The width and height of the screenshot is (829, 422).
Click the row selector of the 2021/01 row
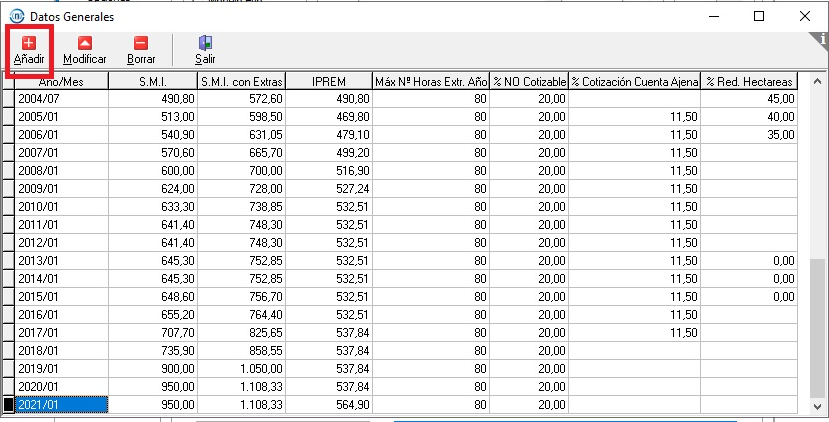[x=8, y=405]
